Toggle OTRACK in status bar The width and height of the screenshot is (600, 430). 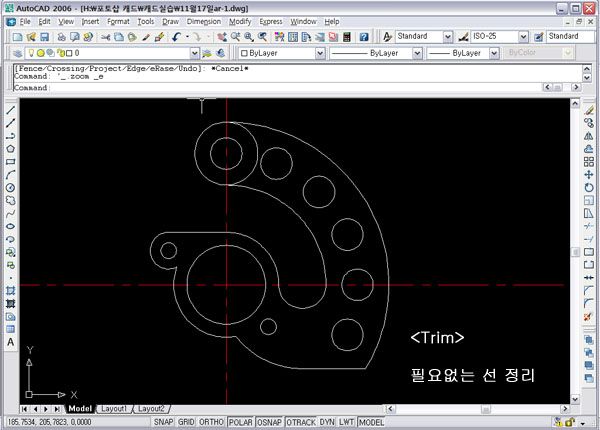(x=301, y=422)
